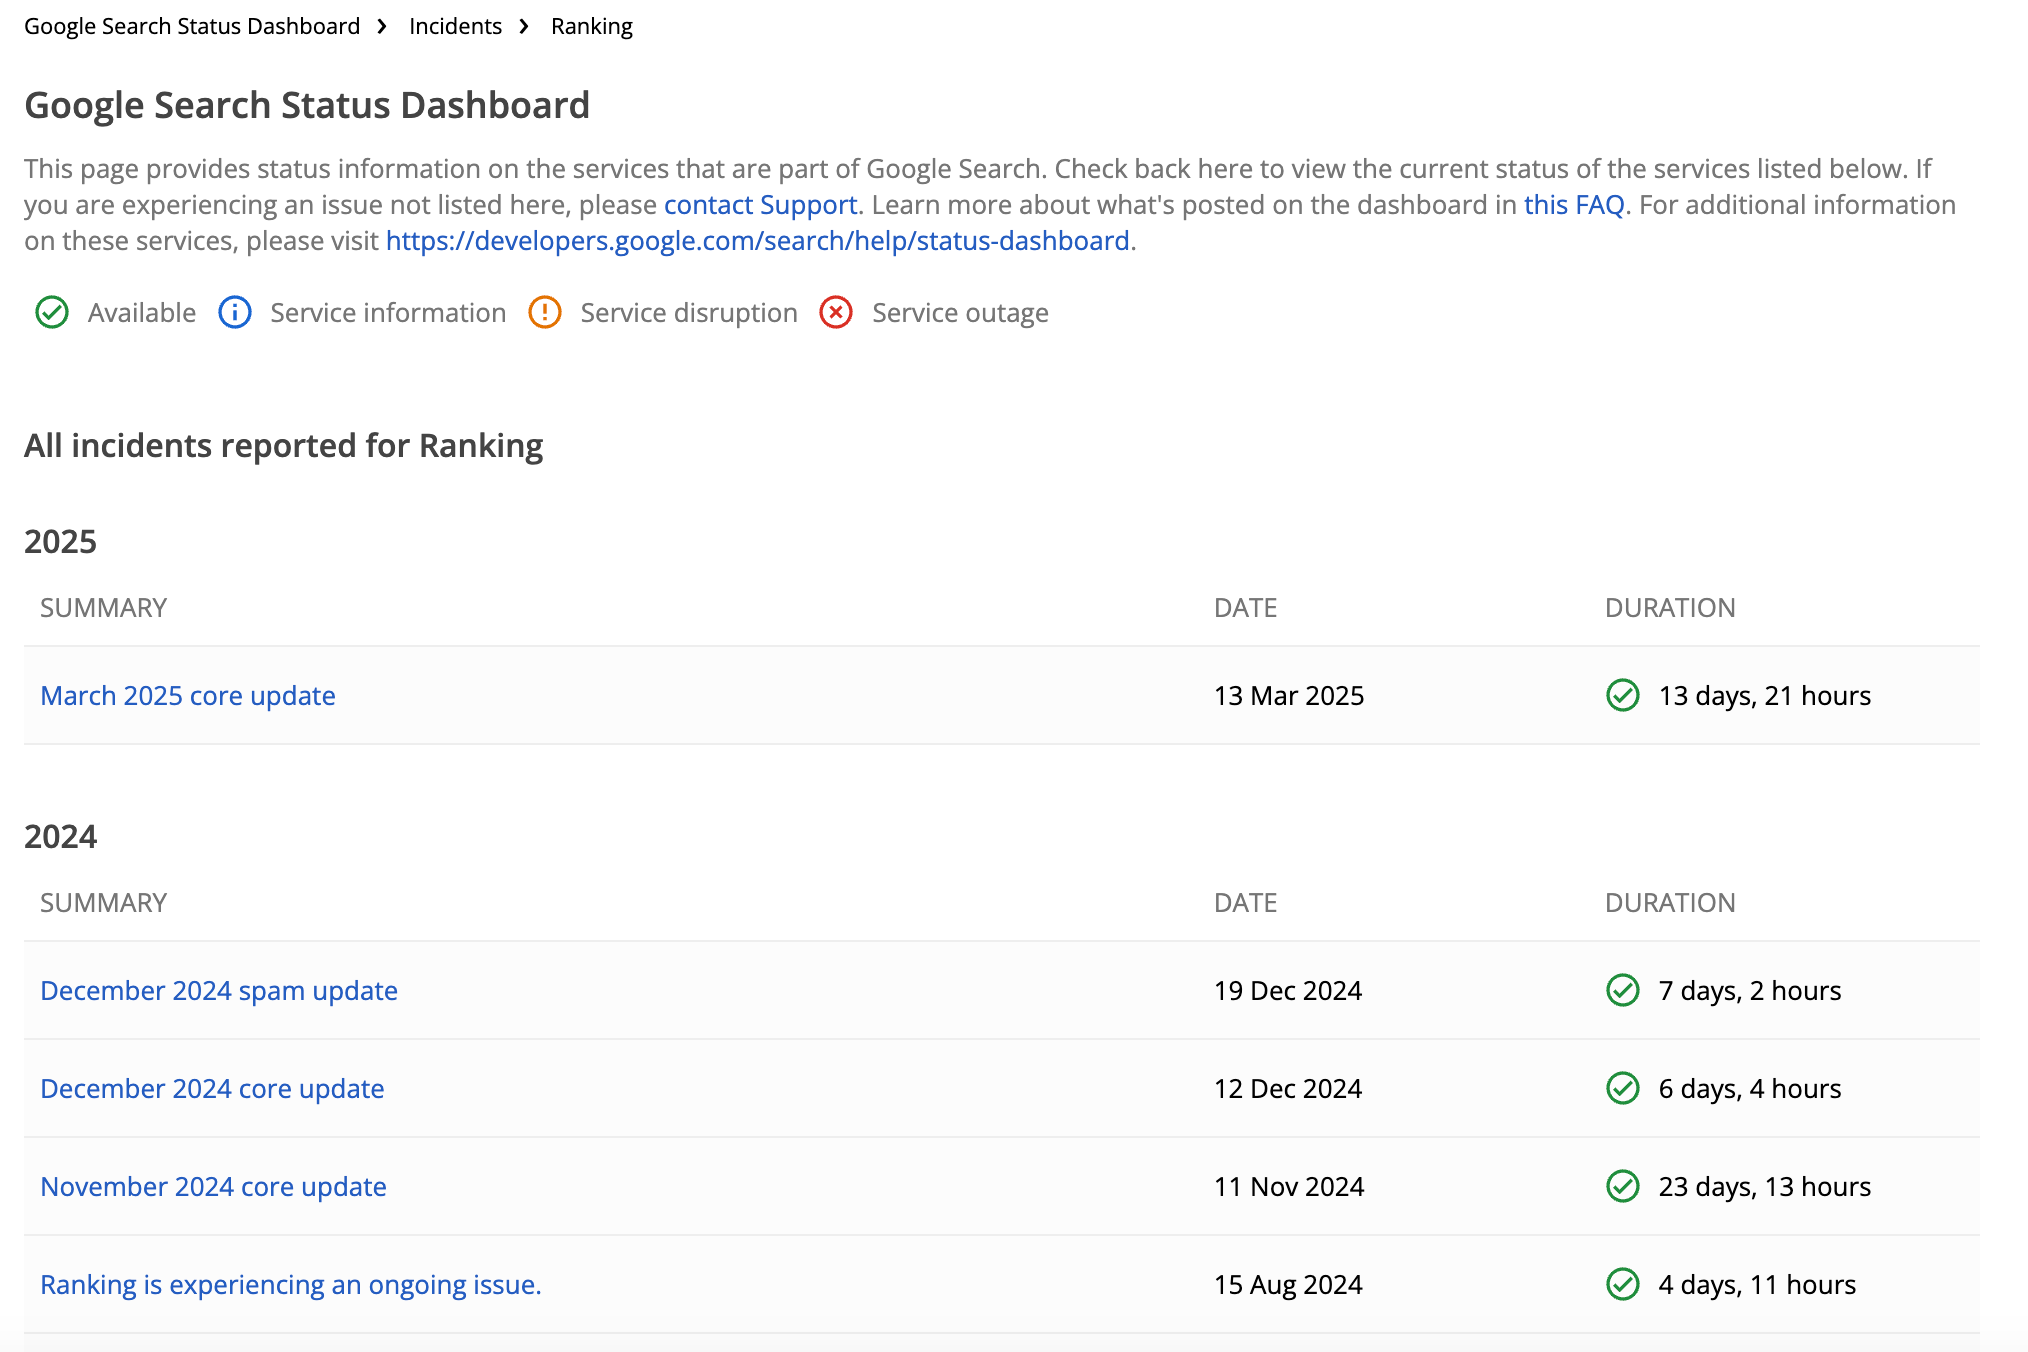Click the SUMMARY column header in 2024 table
This screenshot has height=1352, width=2028.
tap(103, 902)
